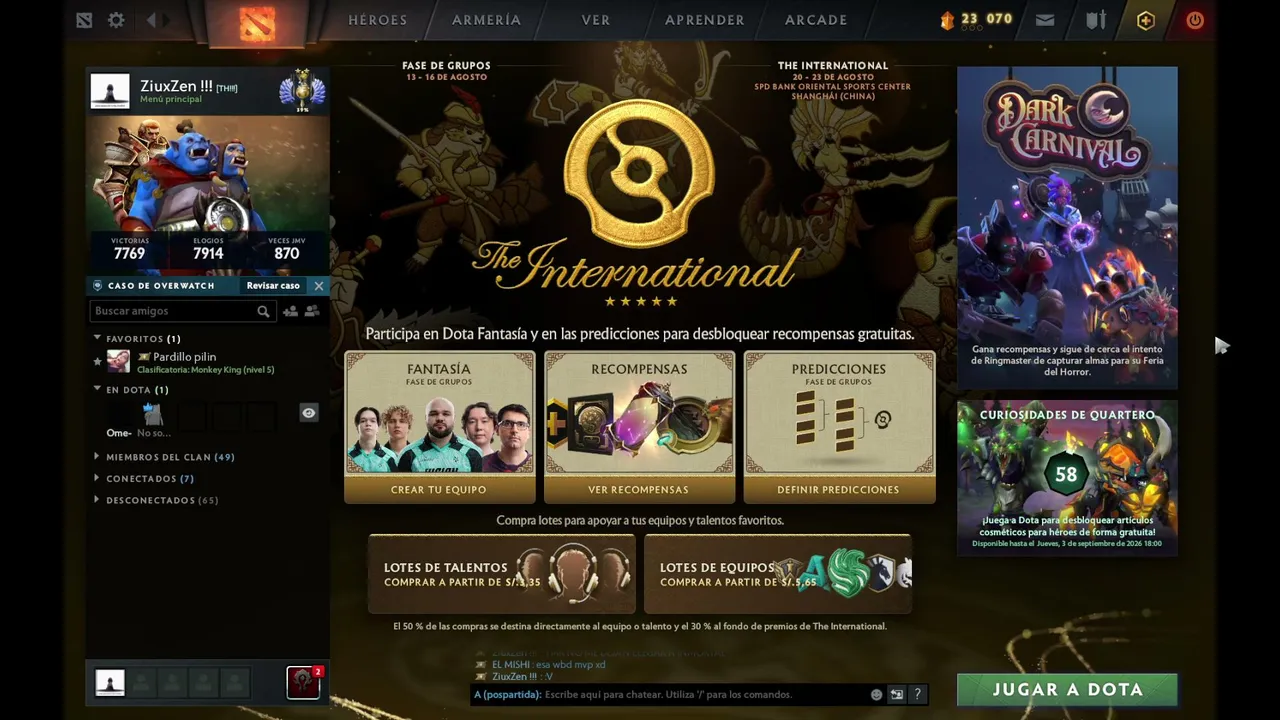Toggle favorite star next to Pardillo pilin
Screen dimensions: 1280x720
97,361
